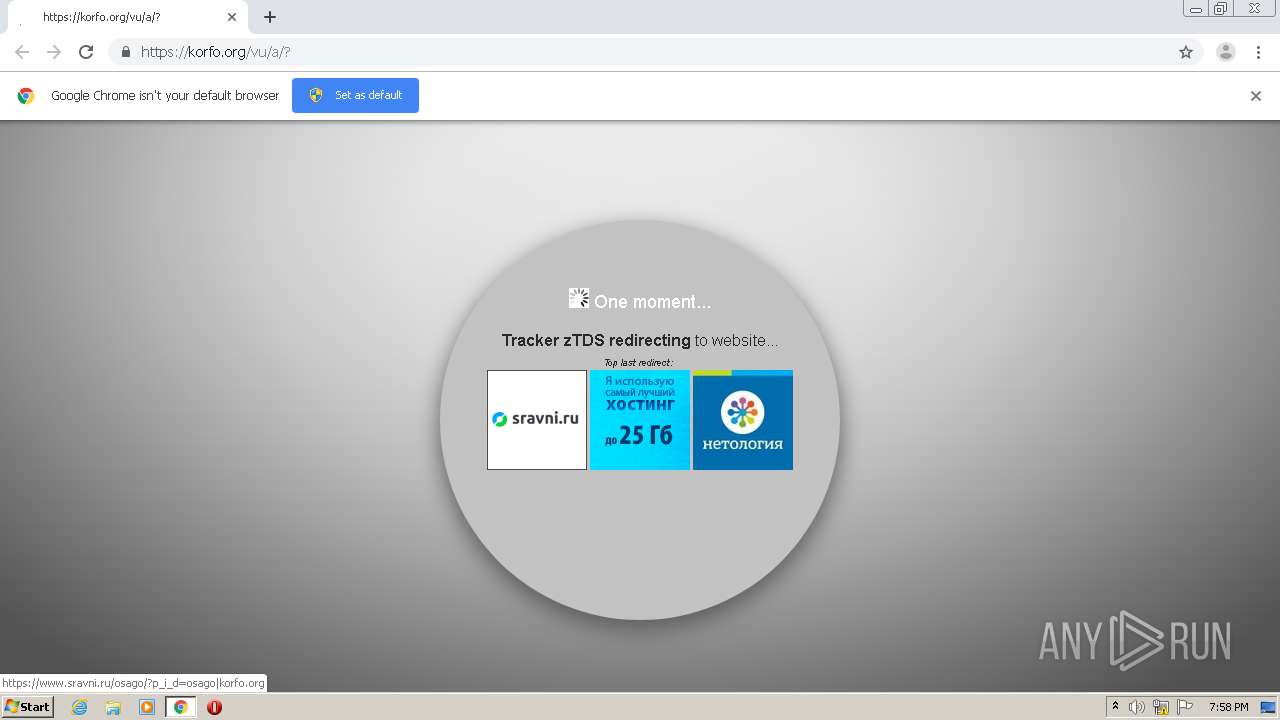Open the volume speaker tray icon
Screen dimensions: 1280x720
point(1137,707)
